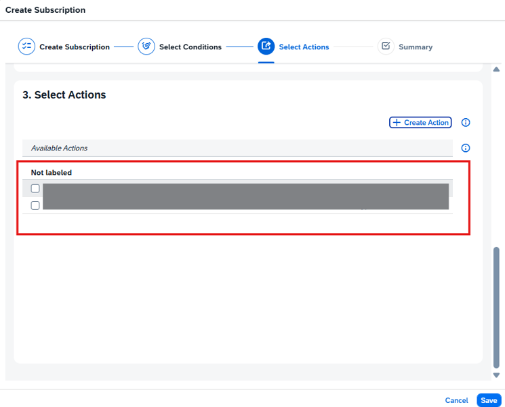Click the Cancel link
505x407 pixels.
[456, 400]
